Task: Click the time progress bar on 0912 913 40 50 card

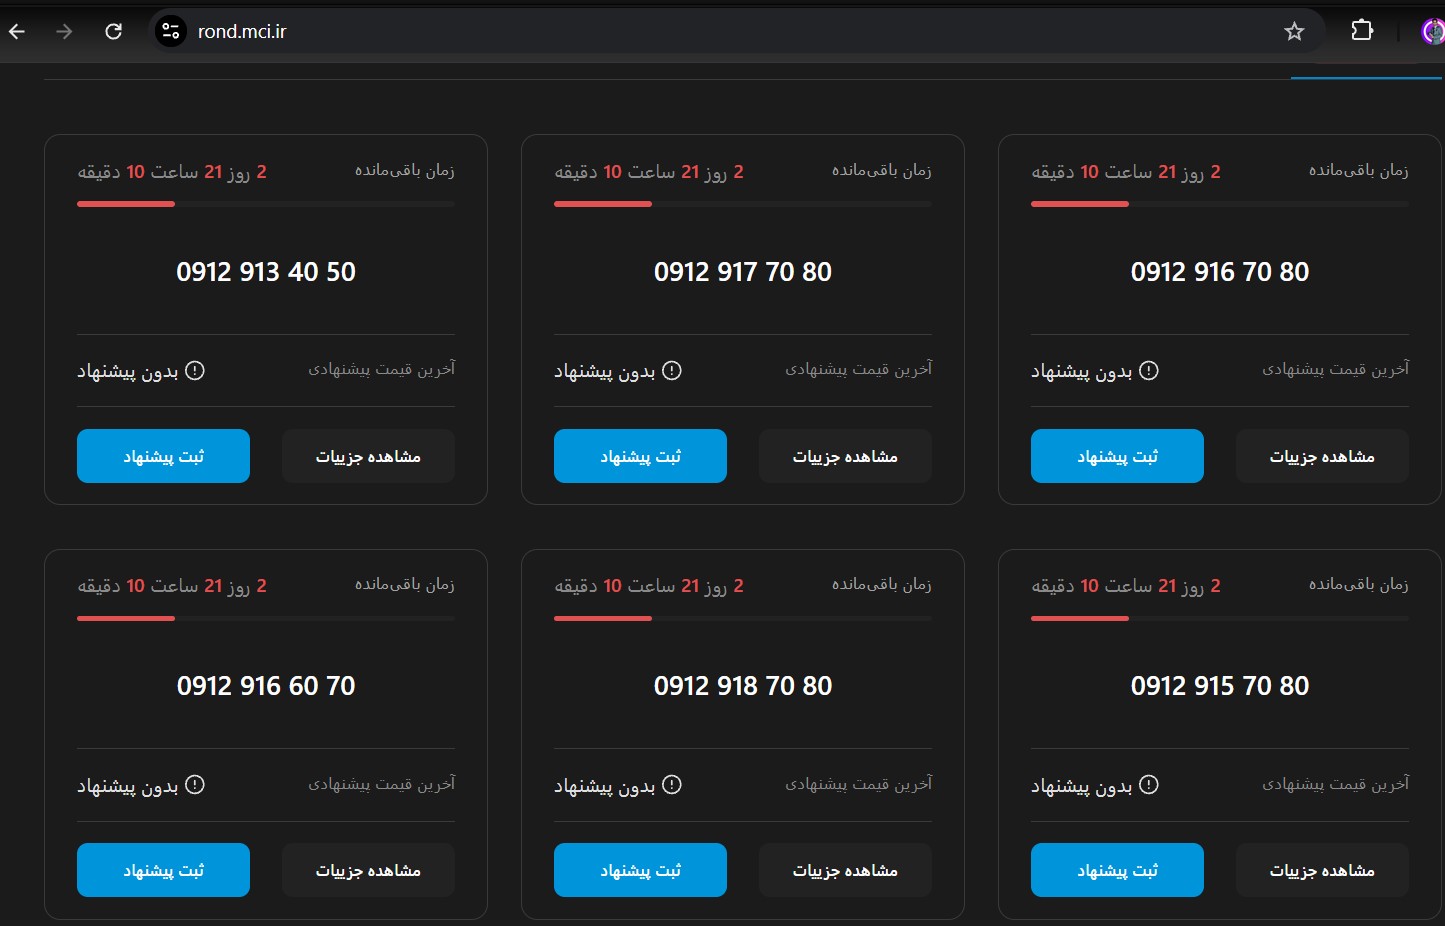Action: 266,204
